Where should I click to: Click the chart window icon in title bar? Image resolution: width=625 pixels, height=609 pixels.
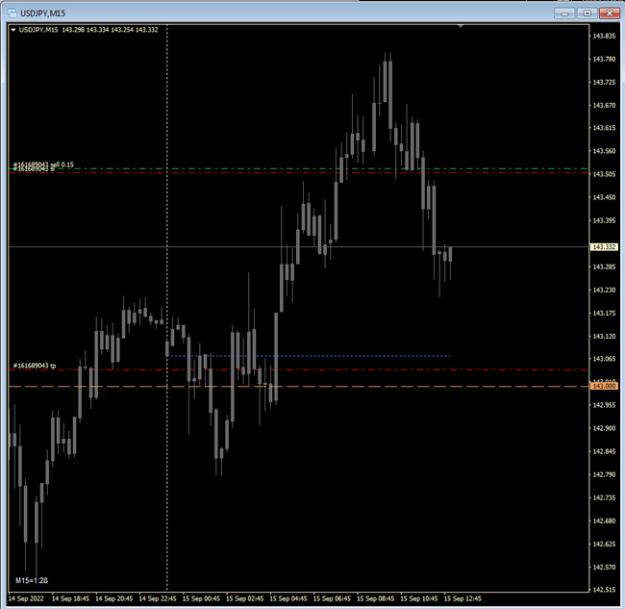point(12,13)
